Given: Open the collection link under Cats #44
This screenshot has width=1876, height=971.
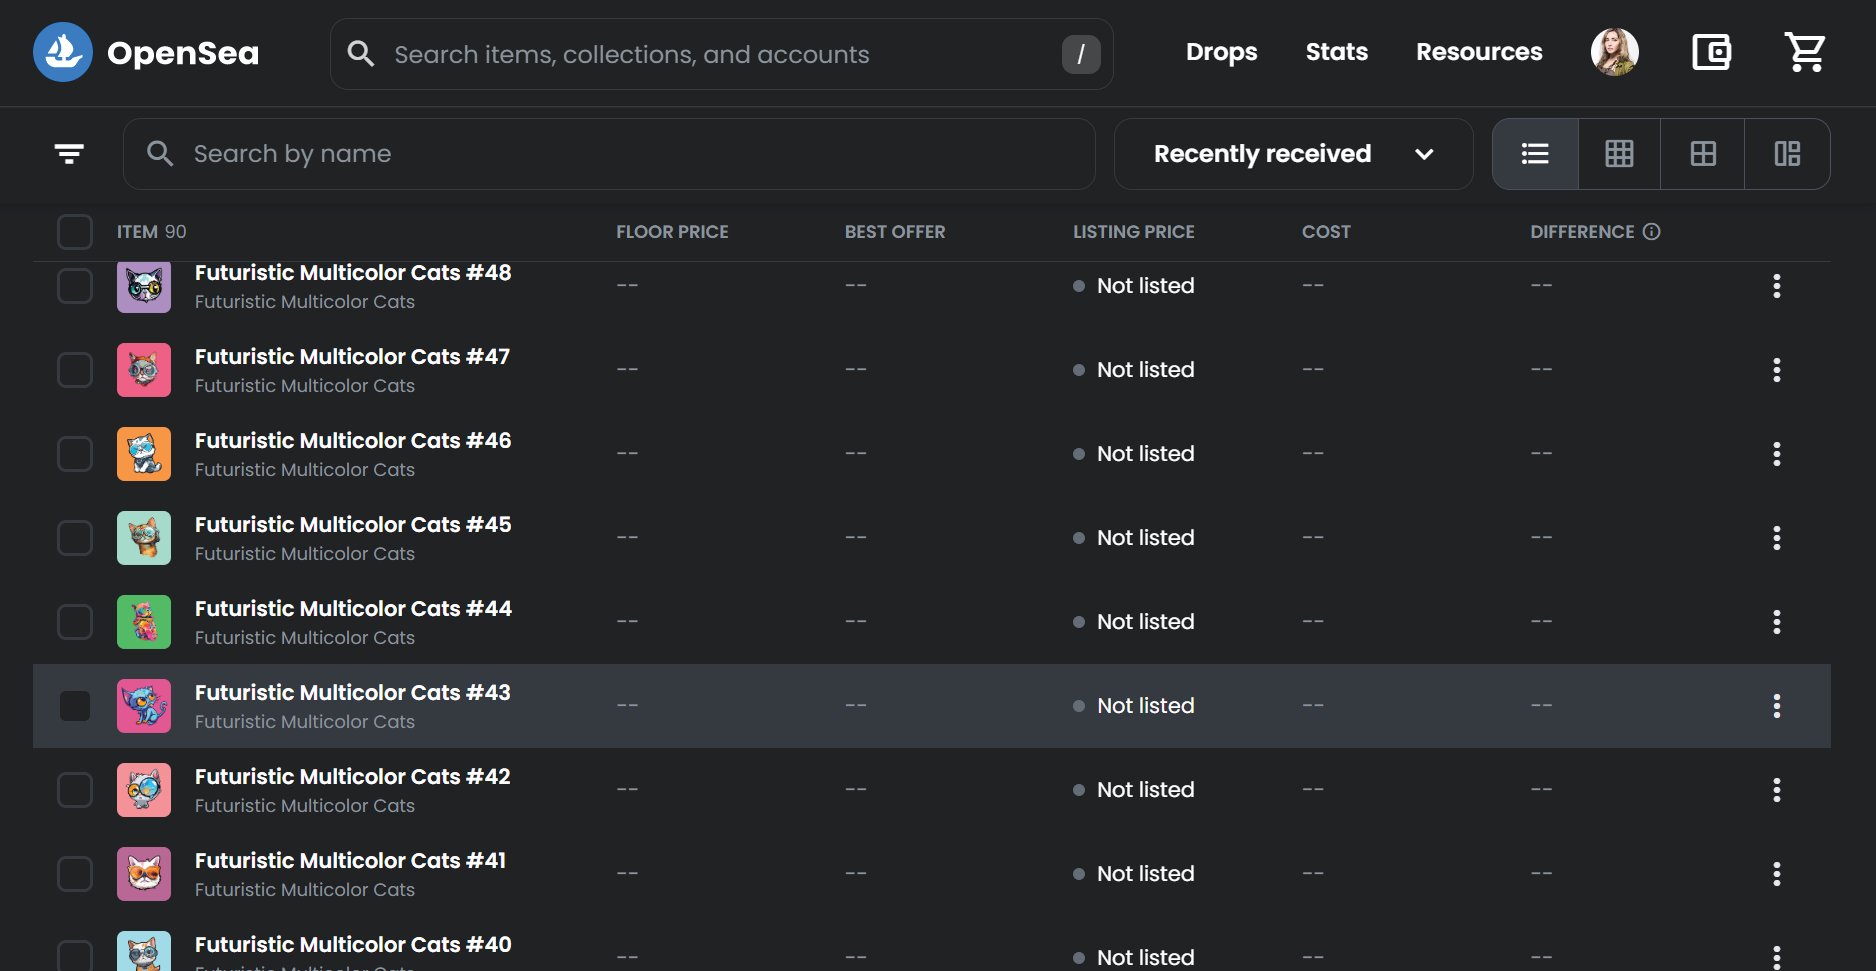Looking at the screenshot, I should (305, 638).
